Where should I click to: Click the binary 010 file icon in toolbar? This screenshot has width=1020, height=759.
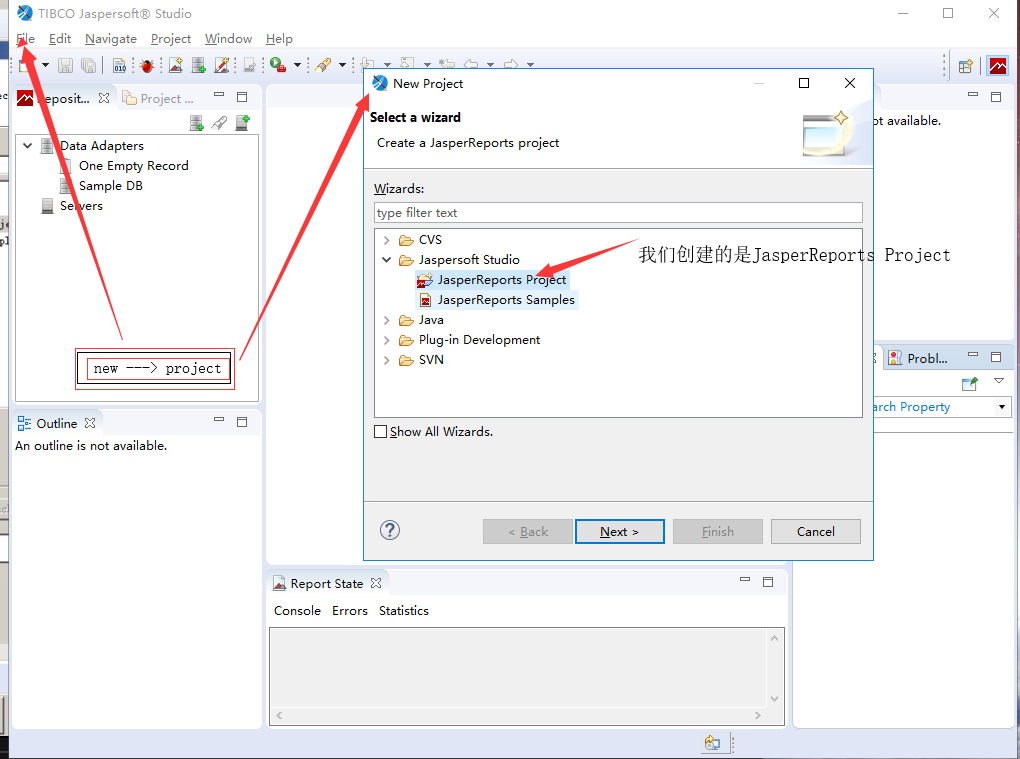point(120,65)
